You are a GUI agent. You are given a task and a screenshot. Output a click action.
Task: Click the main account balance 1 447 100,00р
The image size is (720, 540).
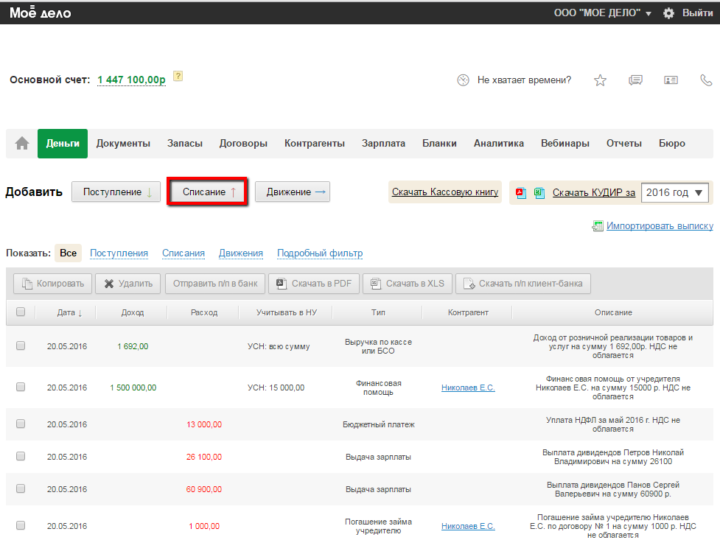point(131,80)
